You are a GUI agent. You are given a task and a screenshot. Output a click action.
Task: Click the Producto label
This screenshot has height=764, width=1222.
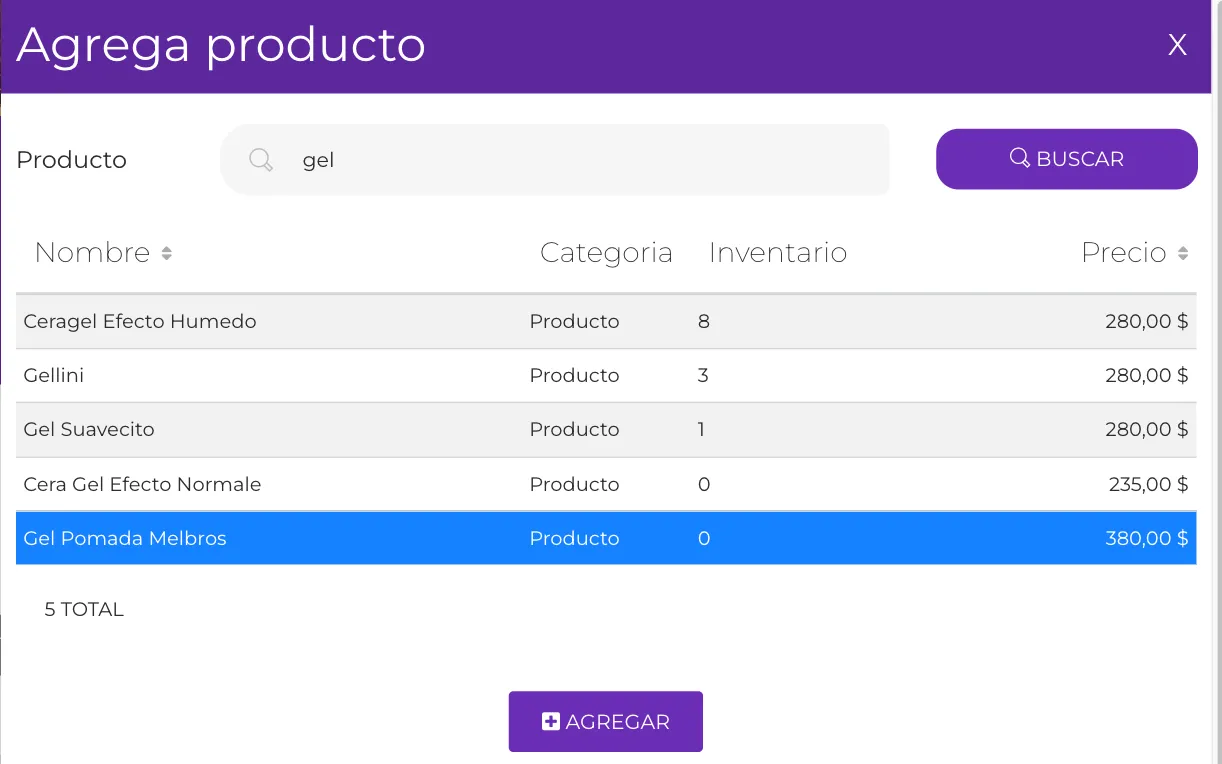point(71,159)
